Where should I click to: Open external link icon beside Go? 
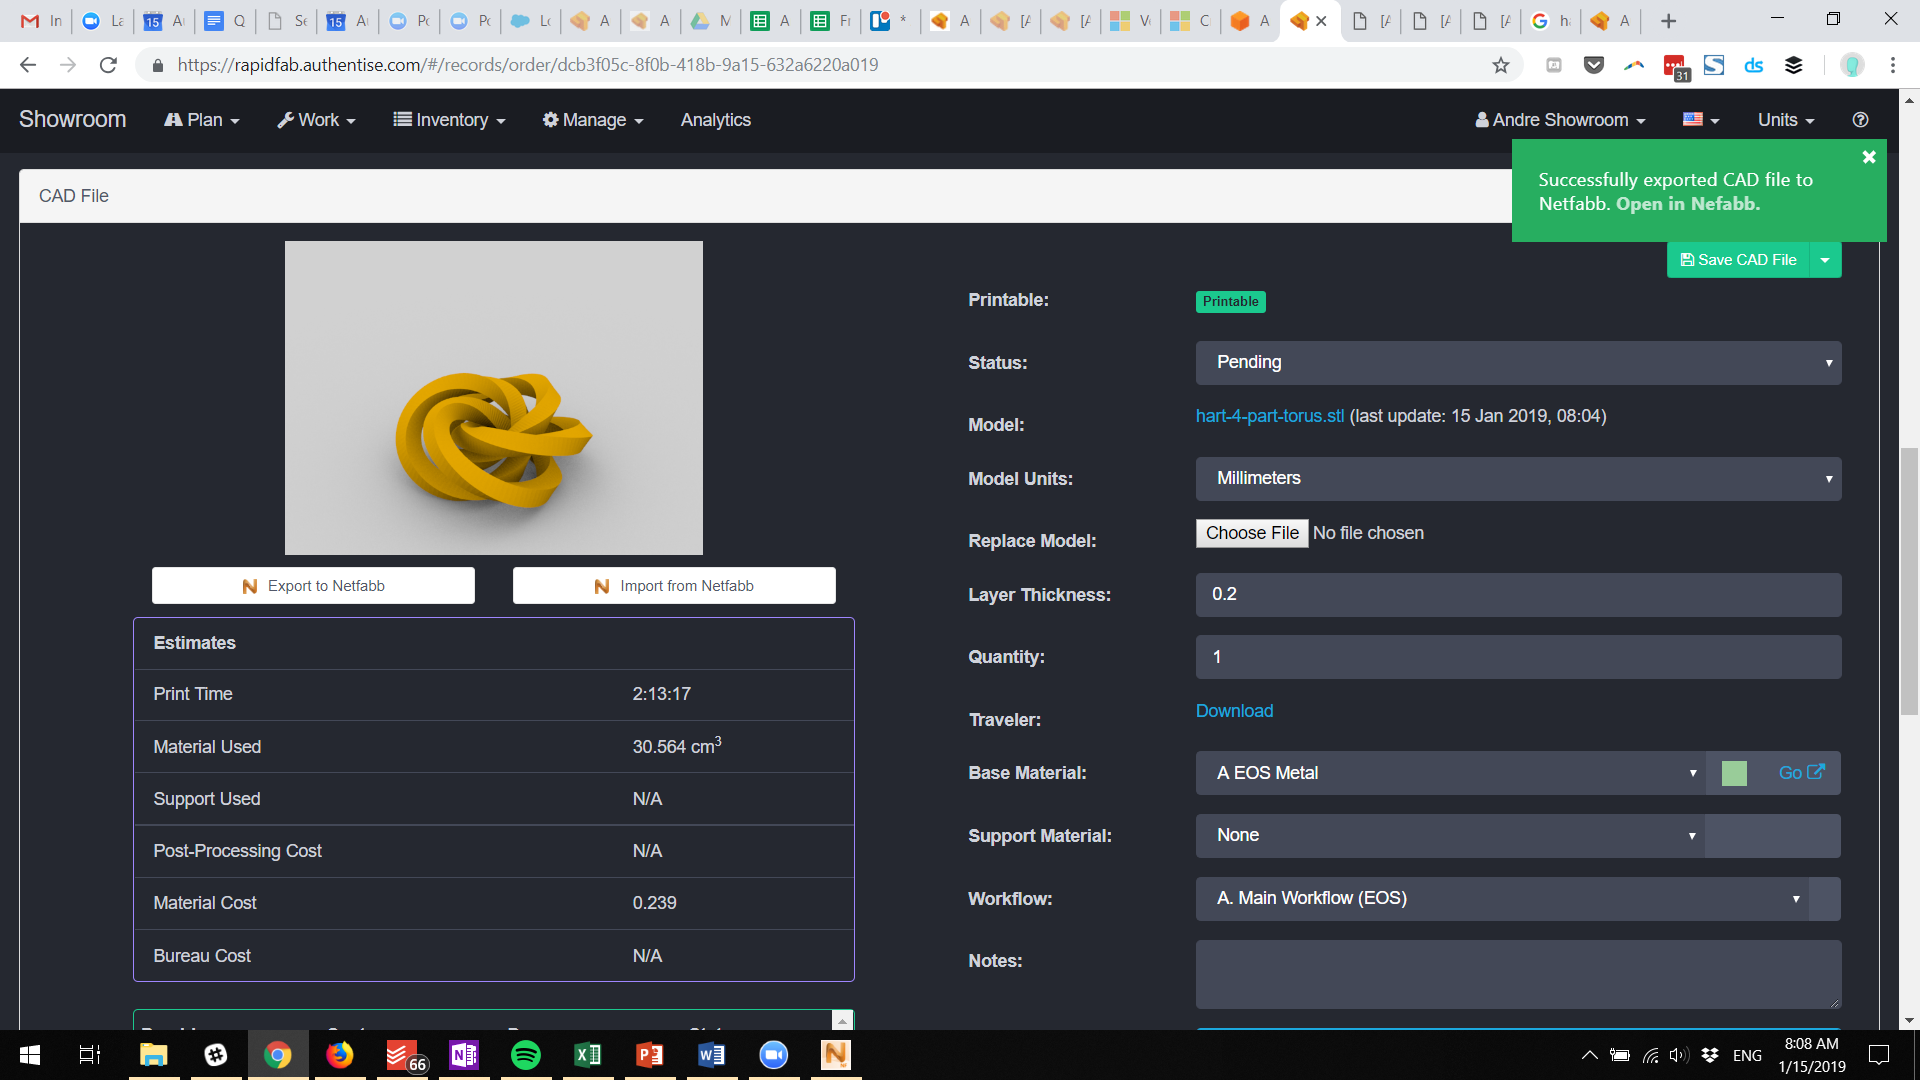pos(1817,772)
